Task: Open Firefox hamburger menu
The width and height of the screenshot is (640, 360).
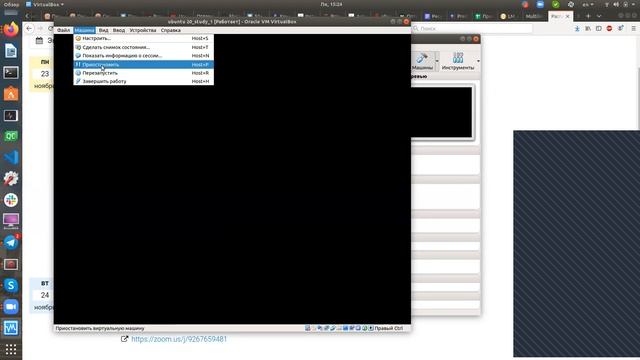Action: 633,29
